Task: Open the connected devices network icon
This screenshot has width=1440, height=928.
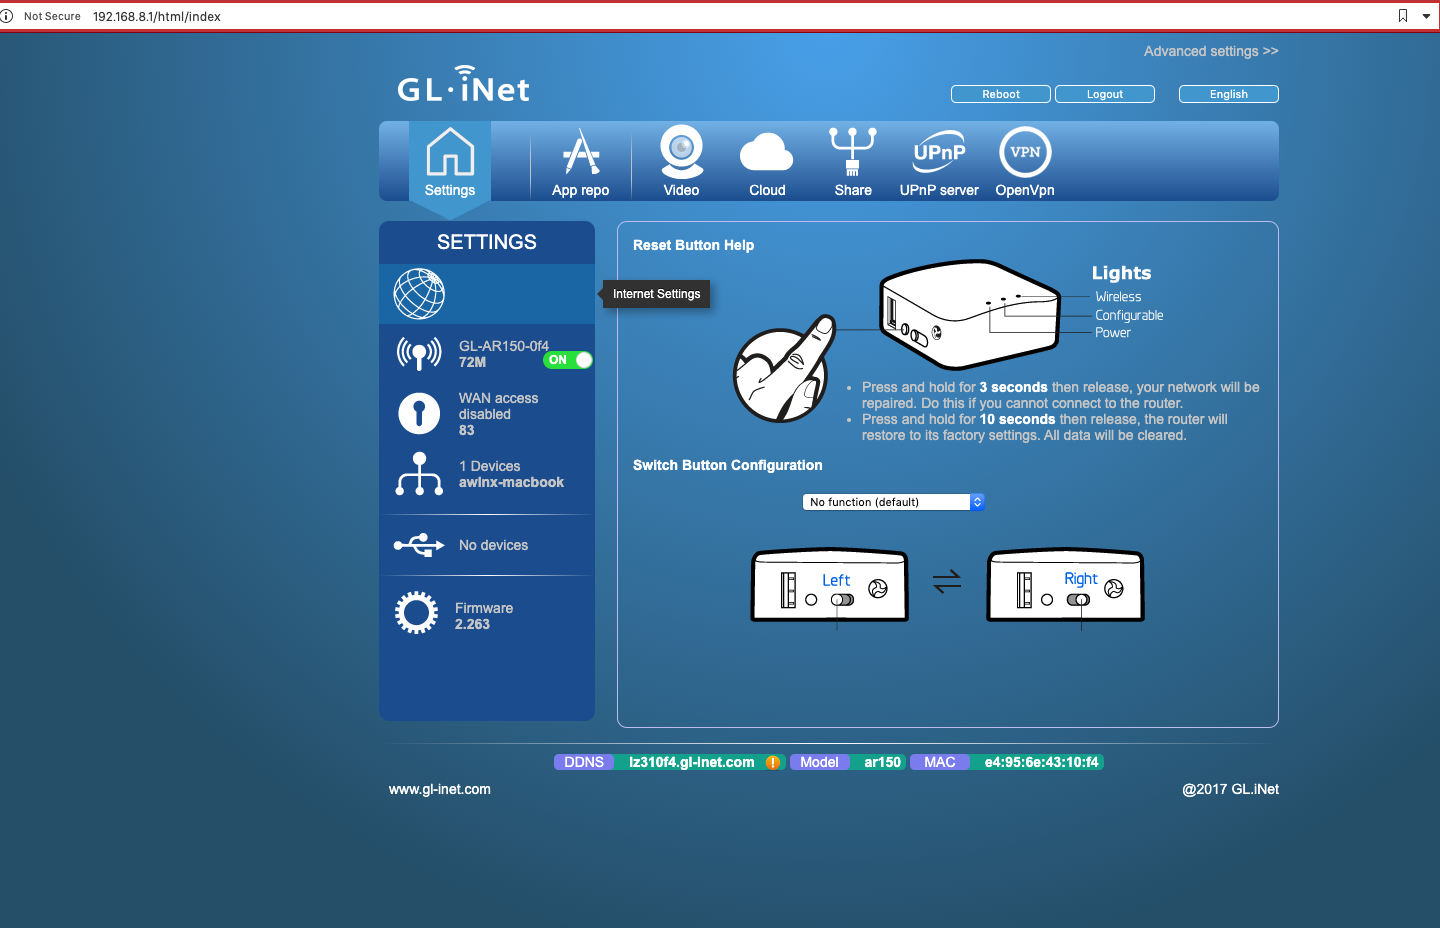Action: click(419, 474)
